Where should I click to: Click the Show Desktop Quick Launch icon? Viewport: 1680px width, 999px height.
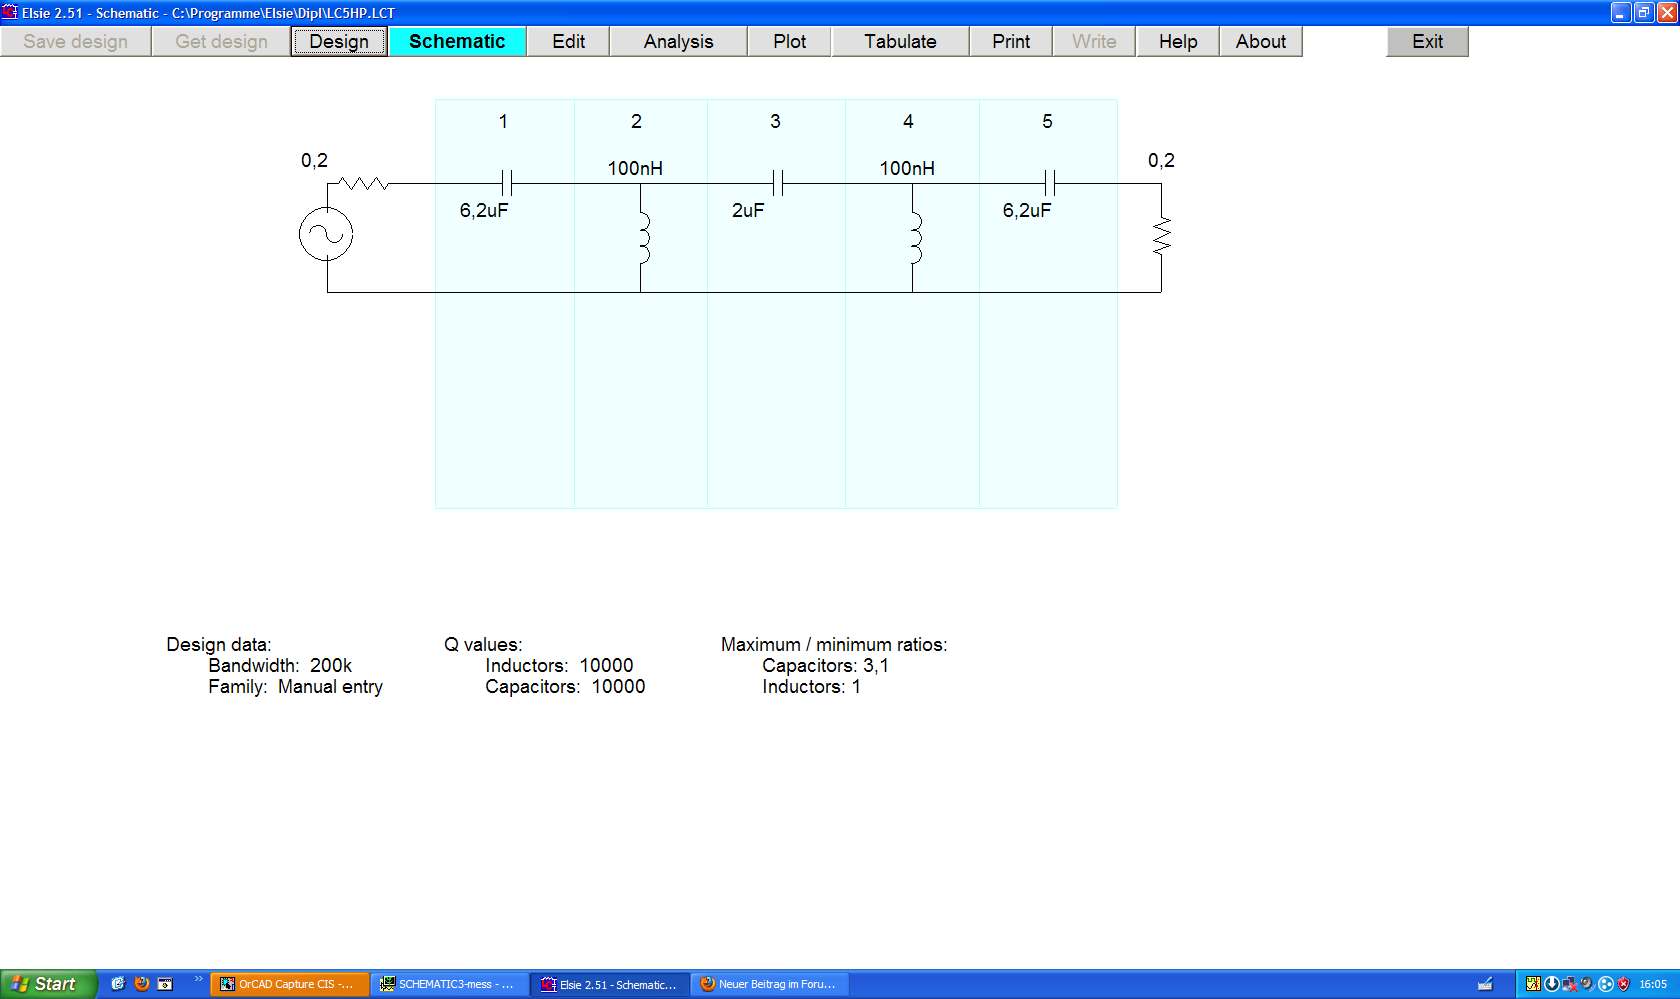coord(166,984)
